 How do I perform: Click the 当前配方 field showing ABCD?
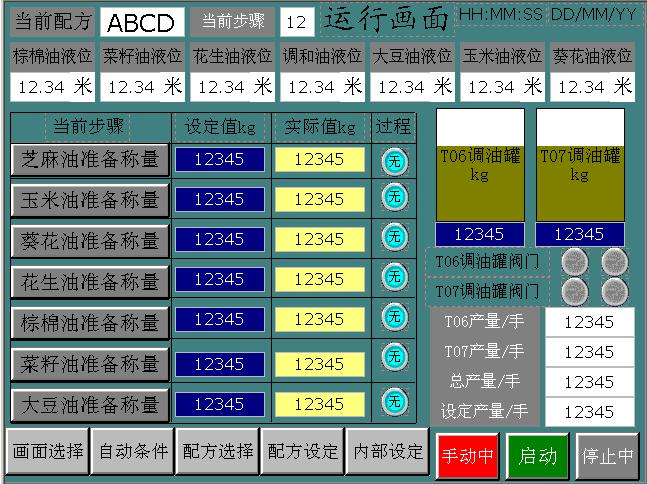pos(142,22)
